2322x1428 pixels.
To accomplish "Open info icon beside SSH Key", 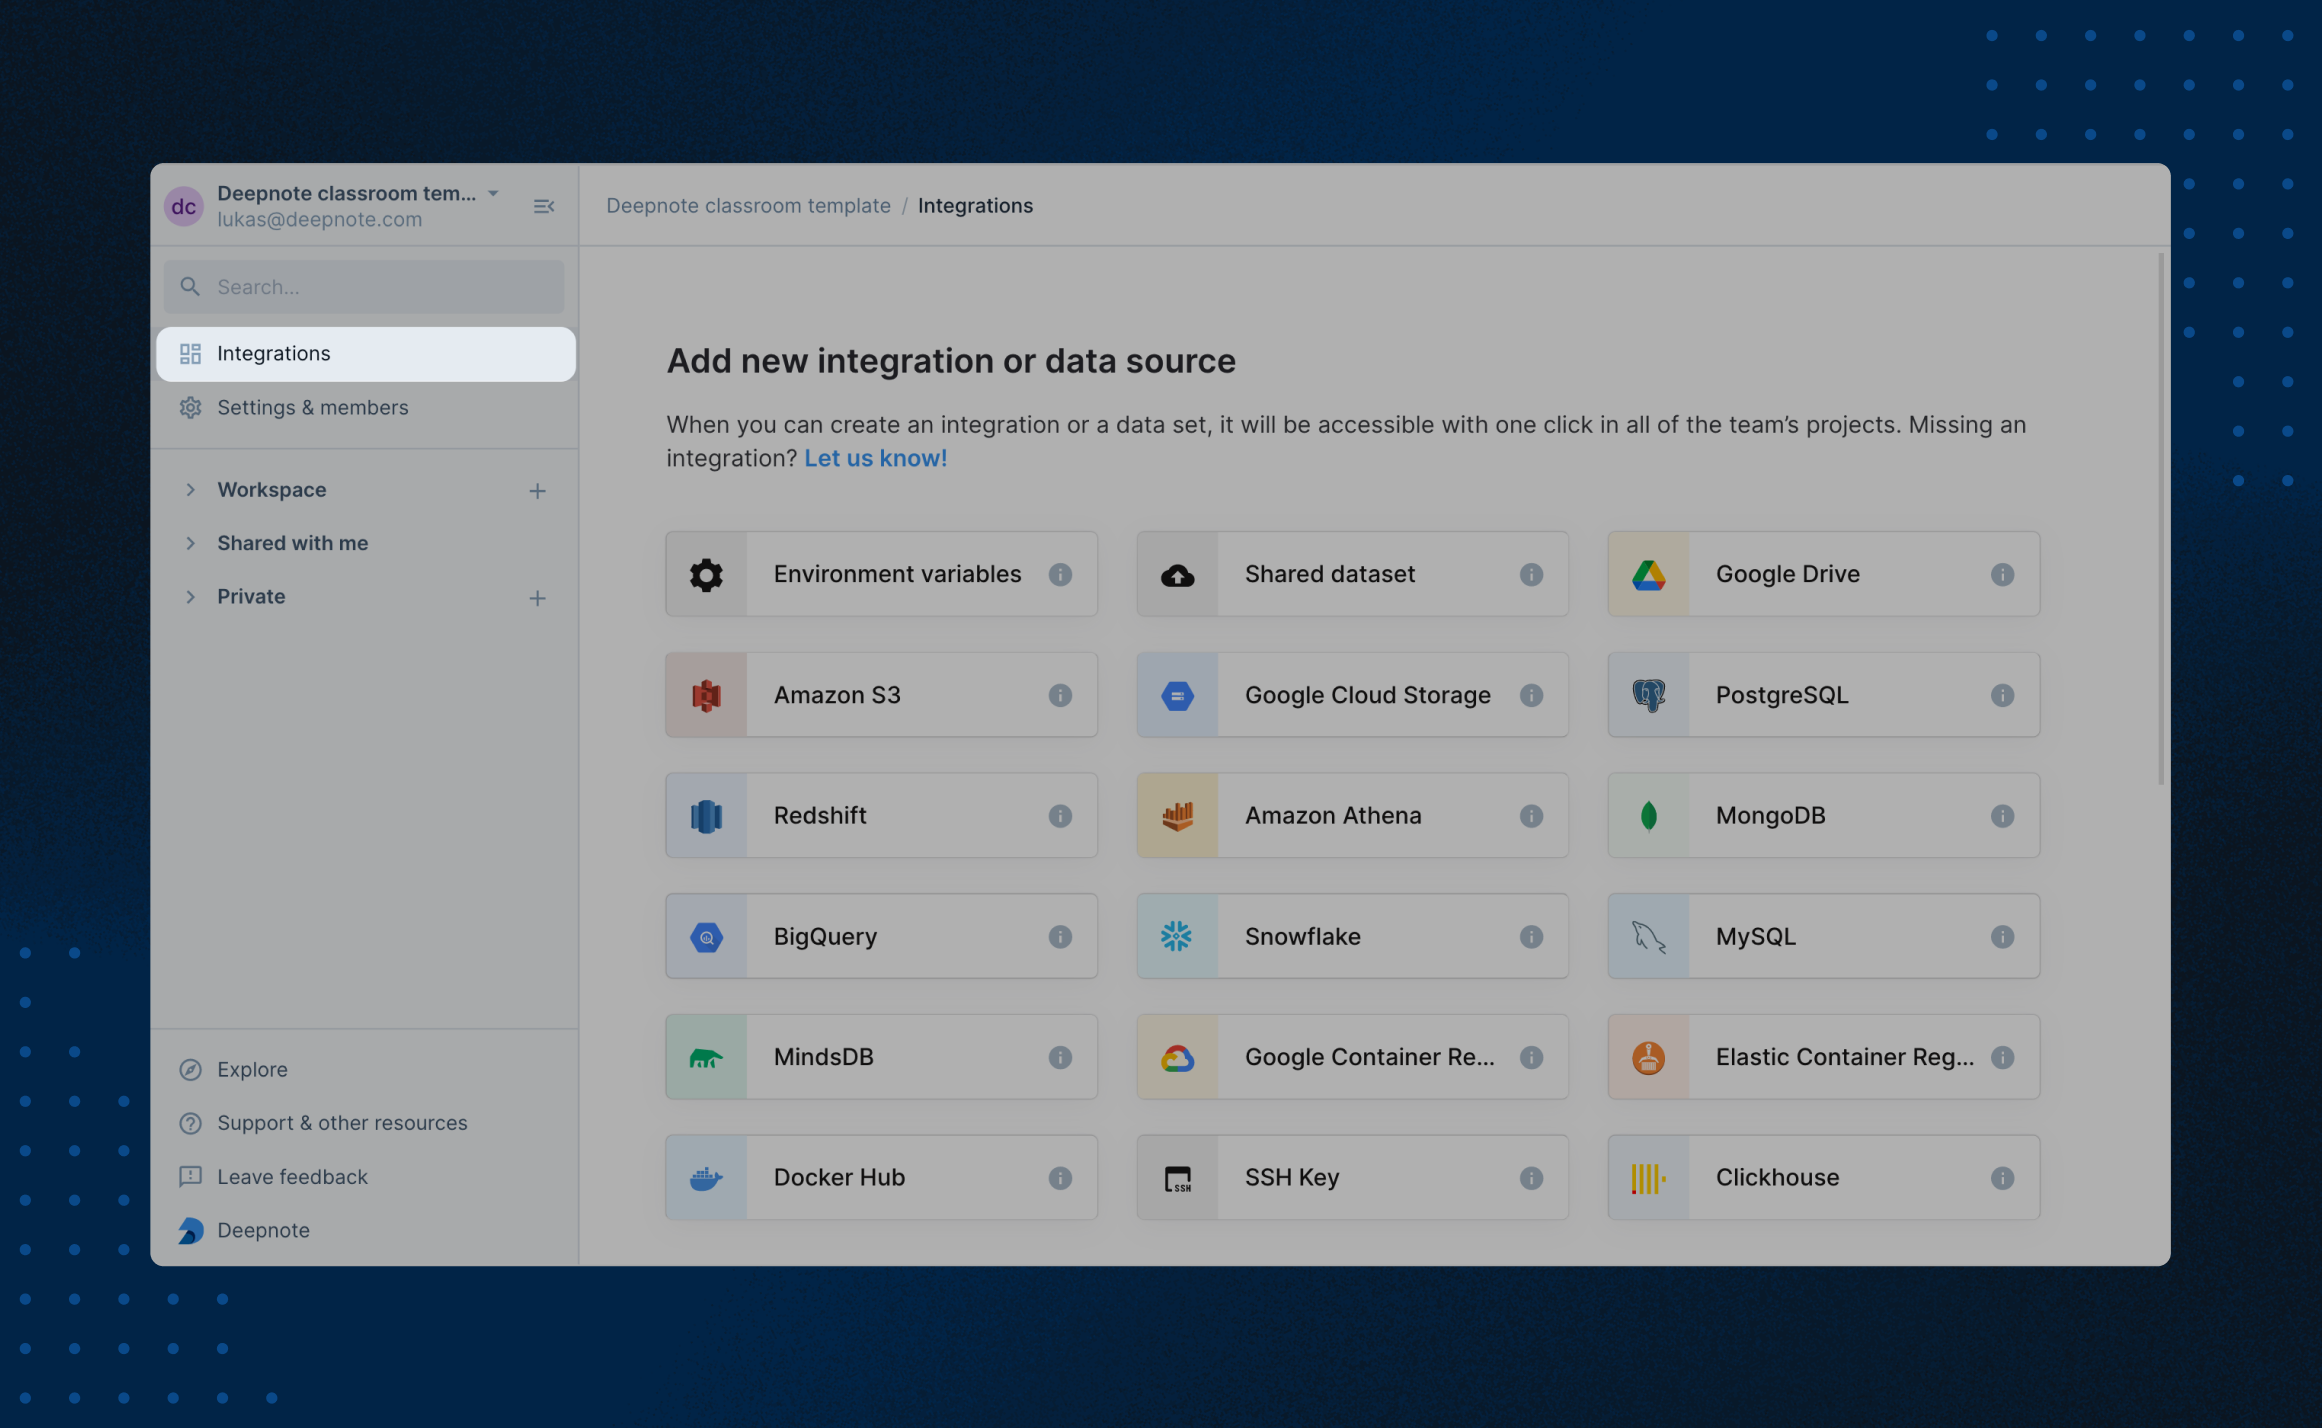I will click(1531, 1177).
